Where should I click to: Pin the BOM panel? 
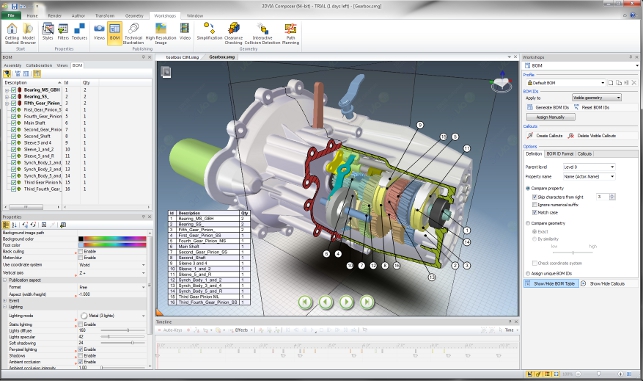click(x=144, y=57)
